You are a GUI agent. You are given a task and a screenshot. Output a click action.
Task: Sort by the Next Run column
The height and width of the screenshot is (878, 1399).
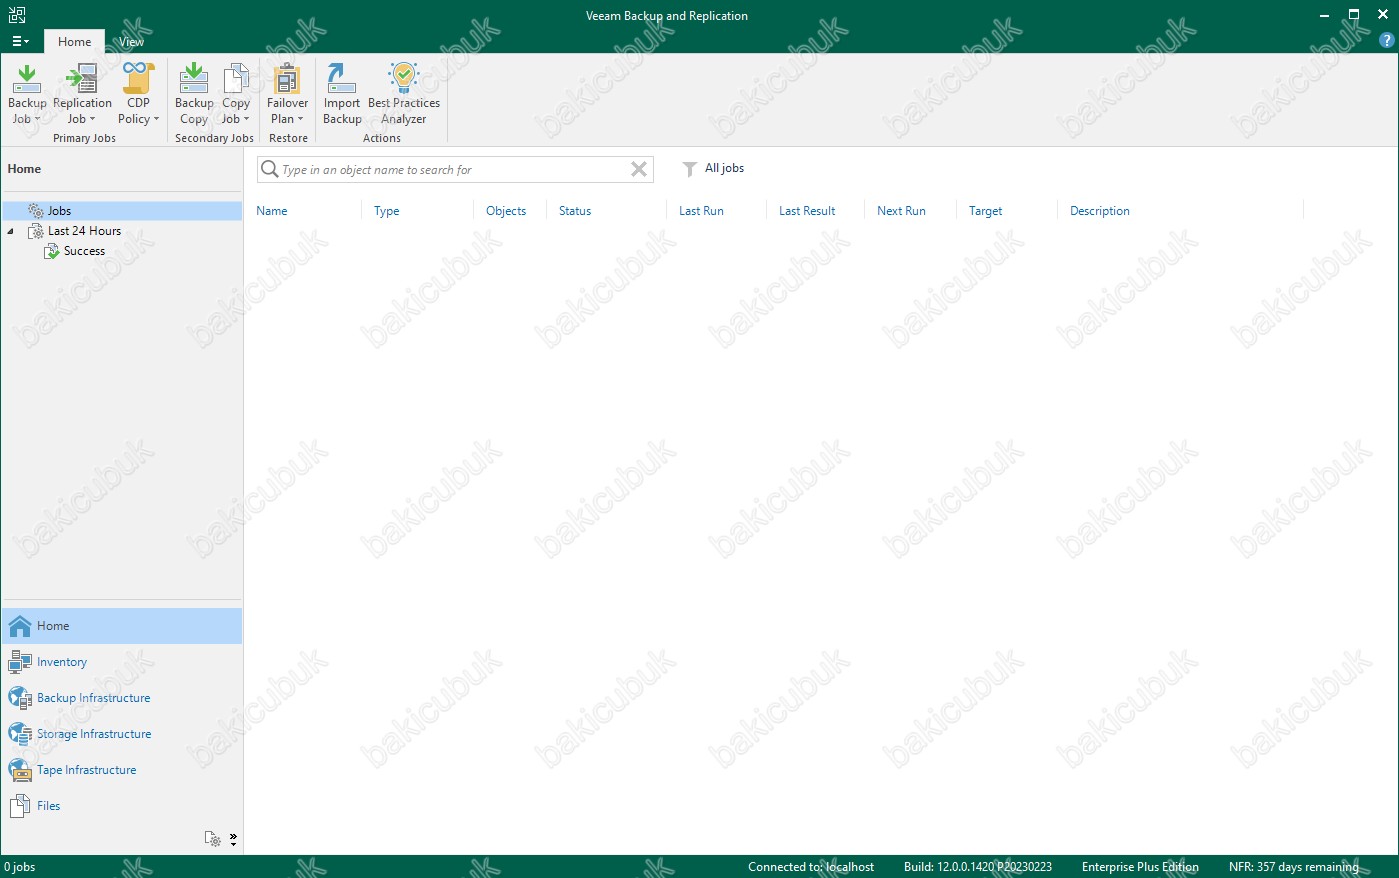click(901, 211)
